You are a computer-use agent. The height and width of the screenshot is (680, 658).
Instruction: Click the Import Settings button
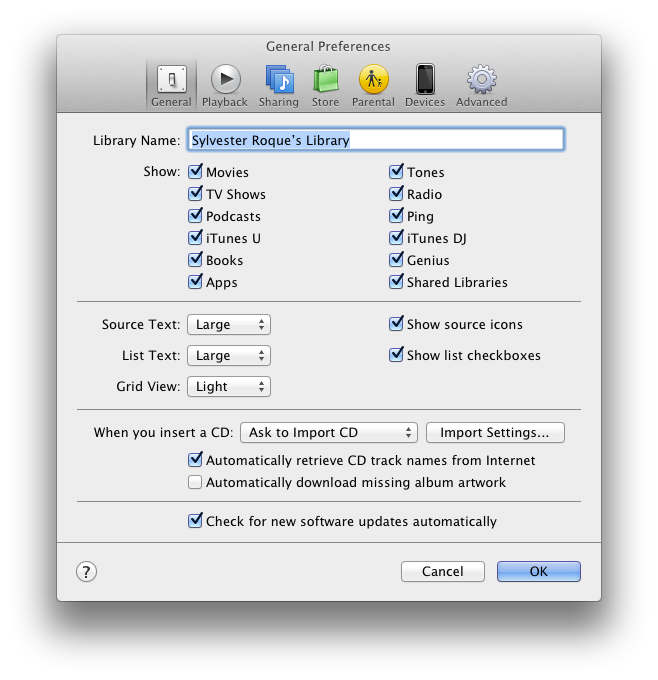pyautogui.click(x=495, y=432)
